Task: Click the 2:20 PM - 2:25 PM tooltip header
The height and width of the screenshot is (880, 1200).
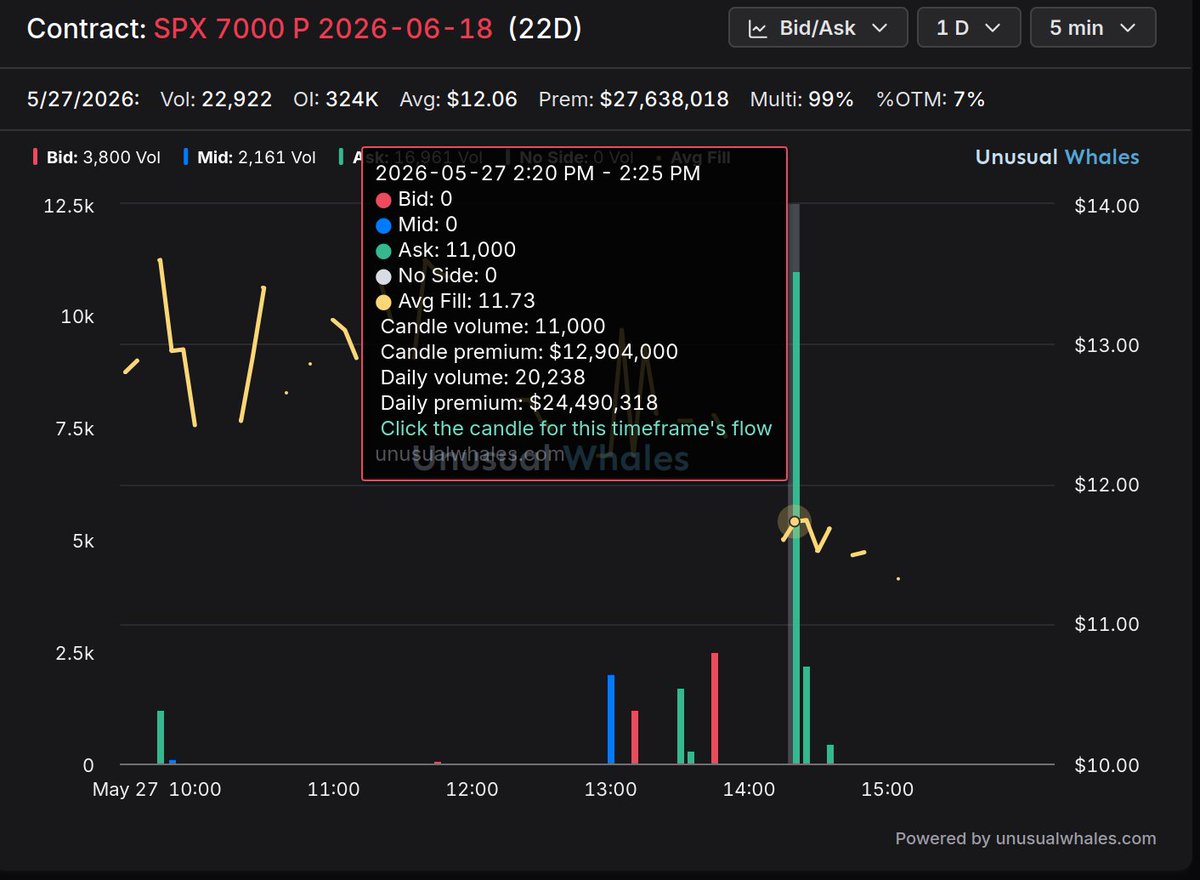Action: coord(538,172)
